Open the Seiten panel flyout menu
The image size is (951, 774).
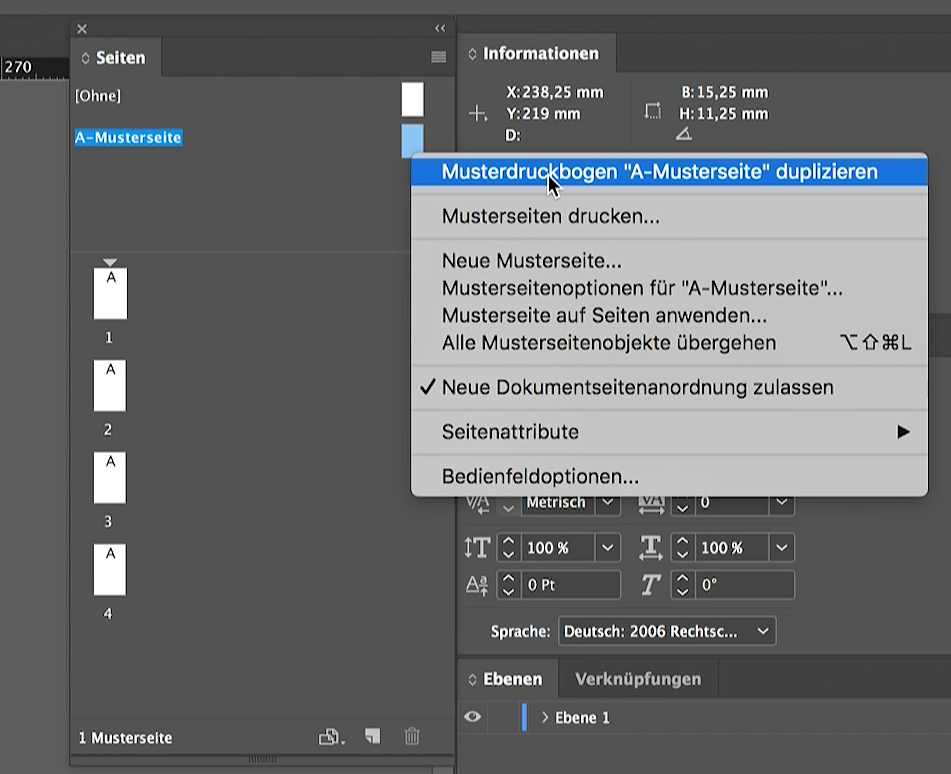(x=438, y=58)
